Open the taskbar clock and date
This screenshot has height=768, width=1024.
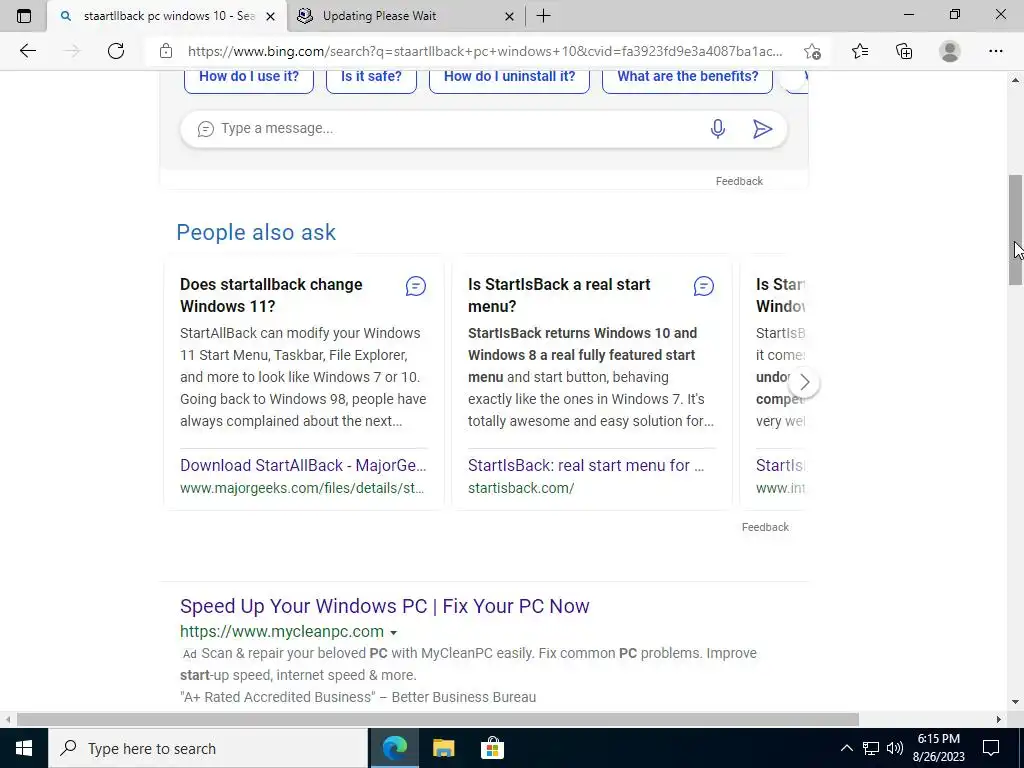[938, 748]
